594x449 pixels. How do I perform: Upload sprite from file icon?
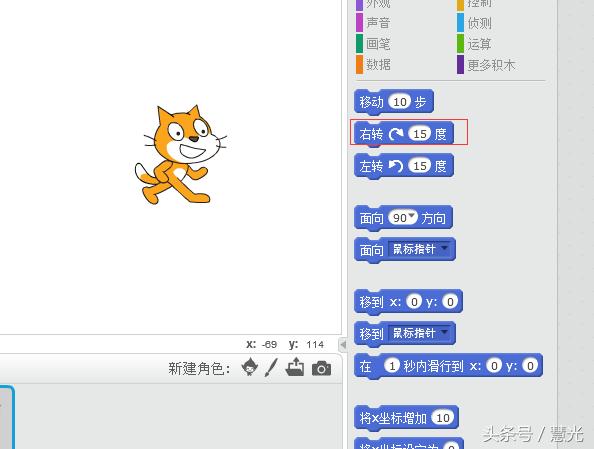pyautogui.click(x=295, y=367)
